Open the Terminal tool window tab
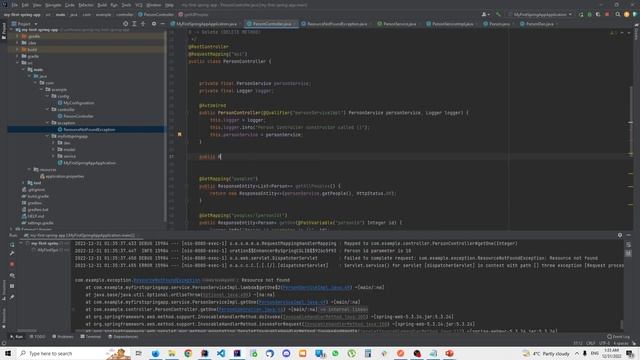Image resolution: width=640 pixels, height=360 pixels. point(91,337)
